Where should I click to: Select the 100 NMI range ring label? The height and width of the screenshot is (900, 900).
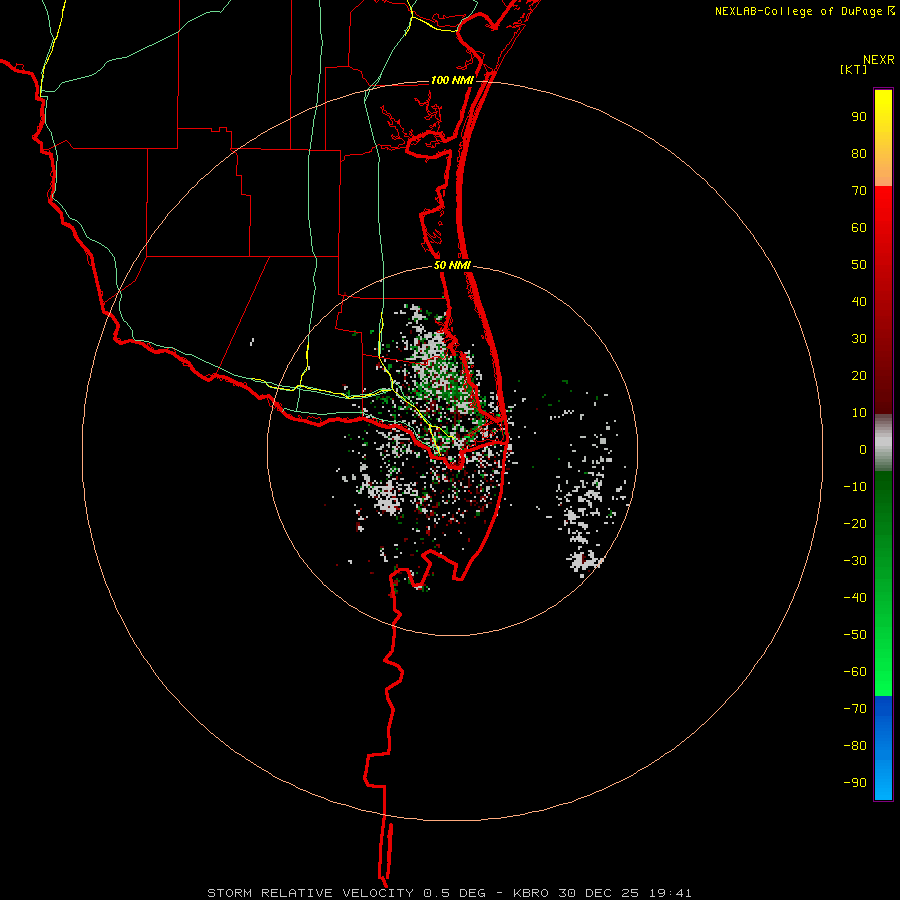pyautogui.click(x=452, y=80)
